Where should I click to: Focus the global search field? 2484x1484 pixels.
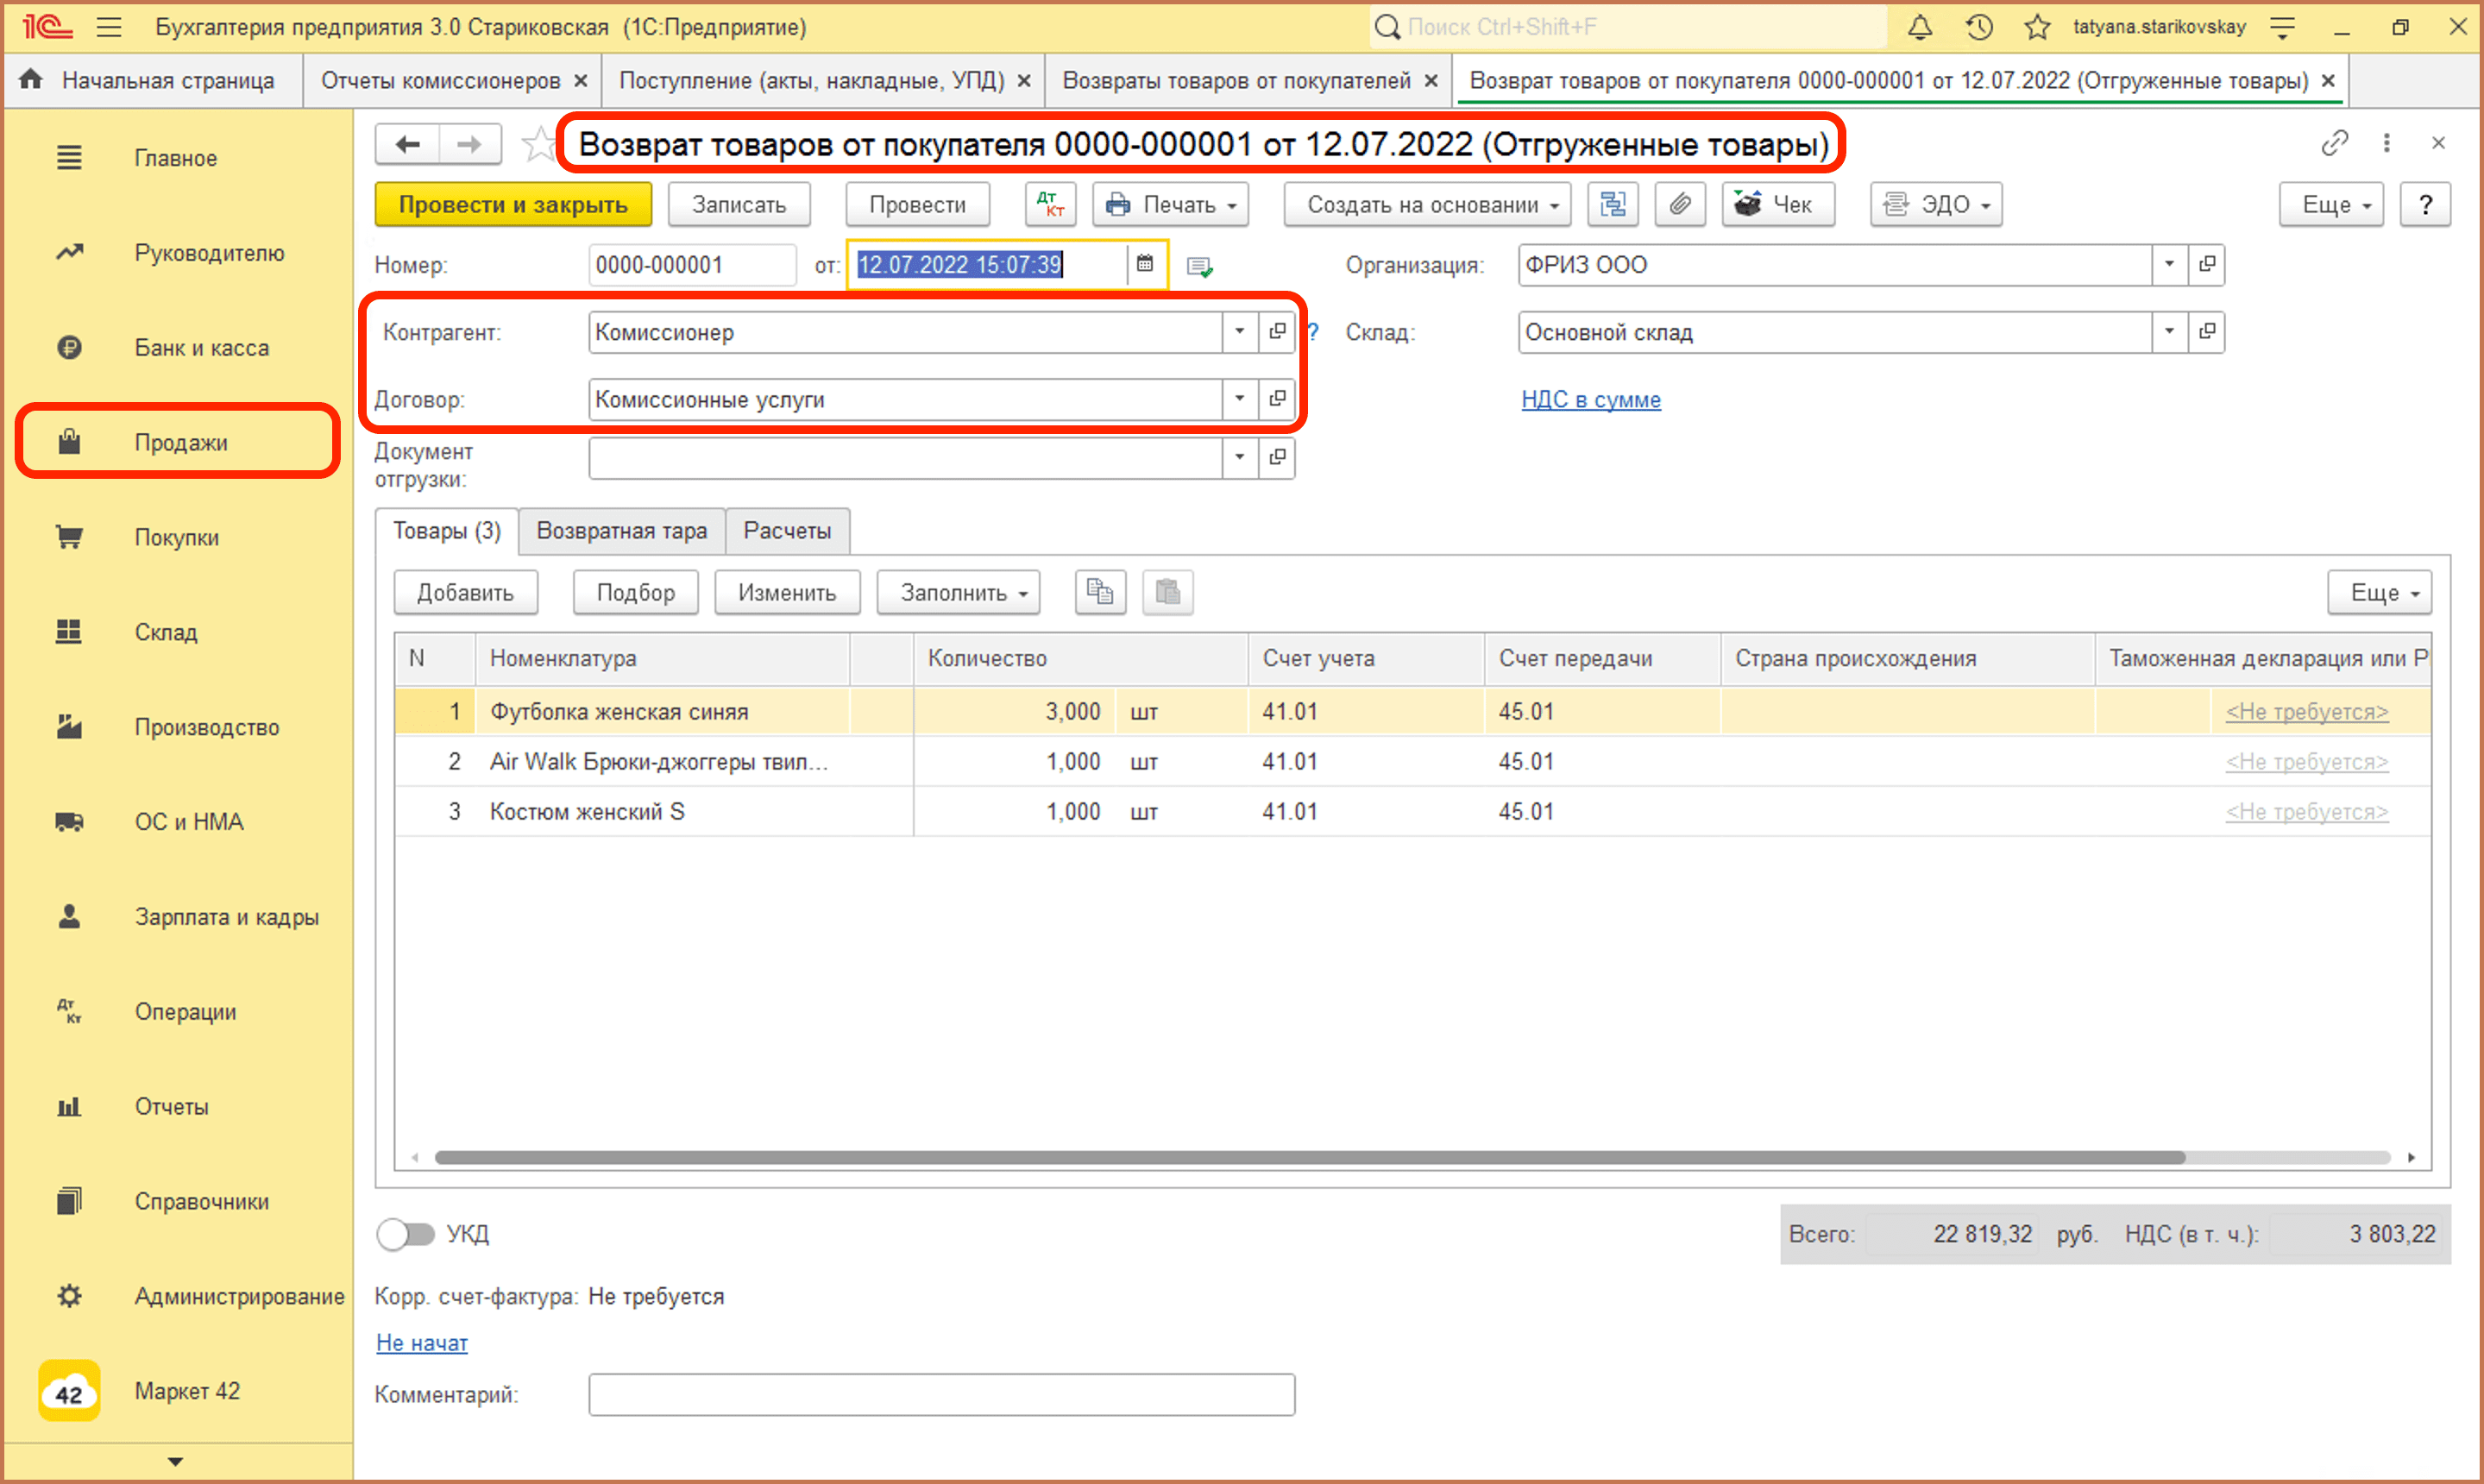point(1628,27)
